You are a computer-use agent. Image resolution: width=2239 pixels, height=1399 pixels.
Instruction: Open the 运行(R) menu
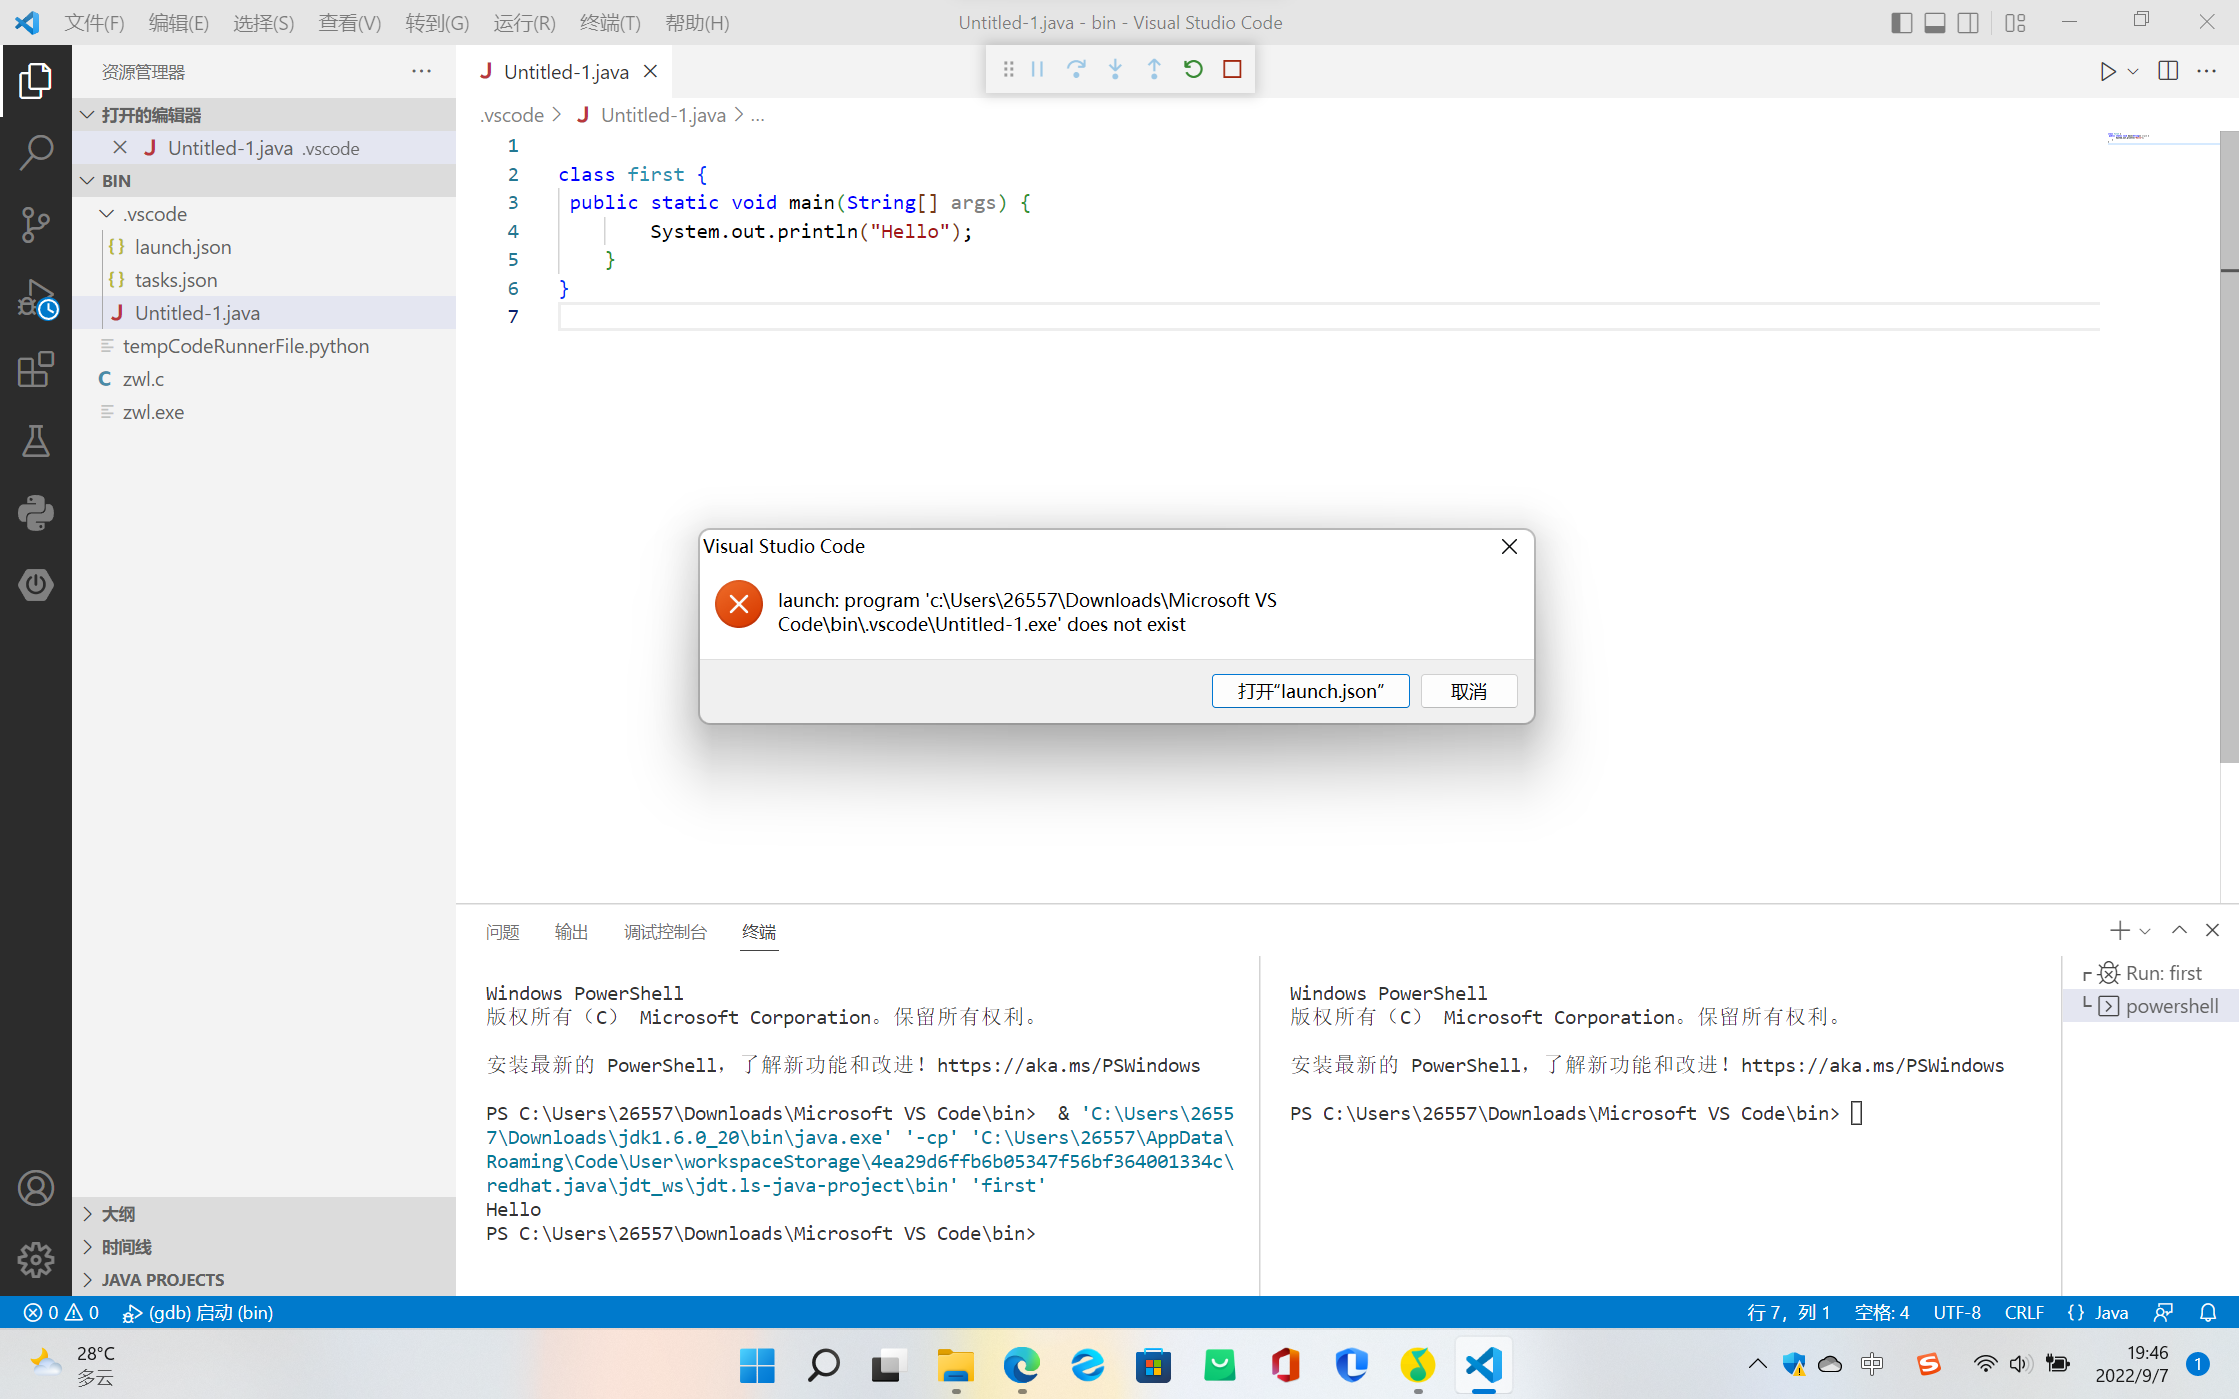pyautogui.click(x=524, y=22)
